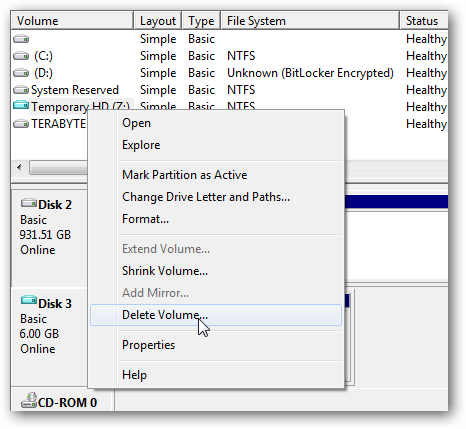Viewport: 466px width, 429px height.
Task: Choose Shrink Volume... menu entry
Action: [165, 271]
